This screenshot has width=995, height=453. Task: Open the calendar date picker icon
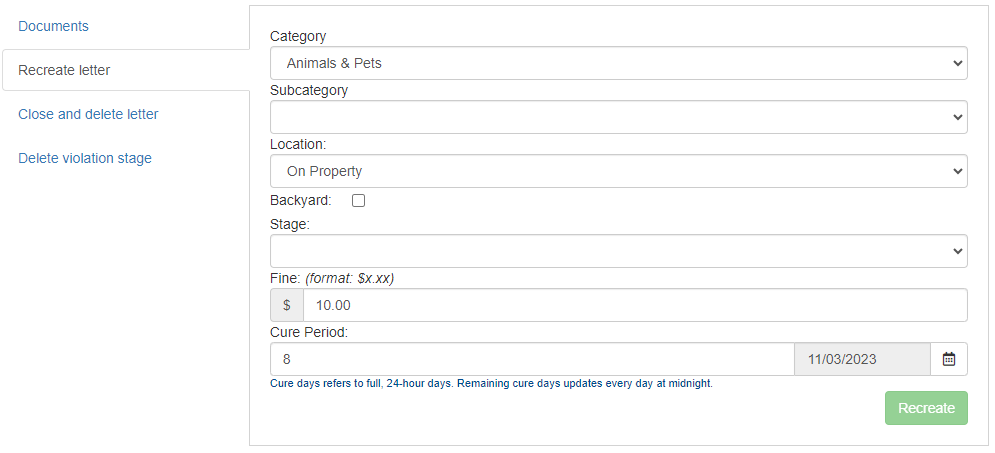coord(949,359)
